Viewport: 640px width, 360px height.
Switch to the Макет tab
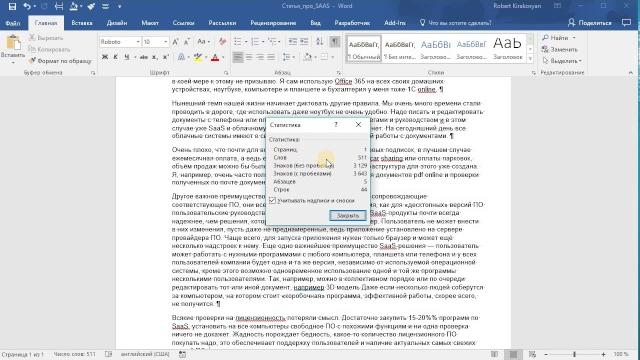point(150,23)
